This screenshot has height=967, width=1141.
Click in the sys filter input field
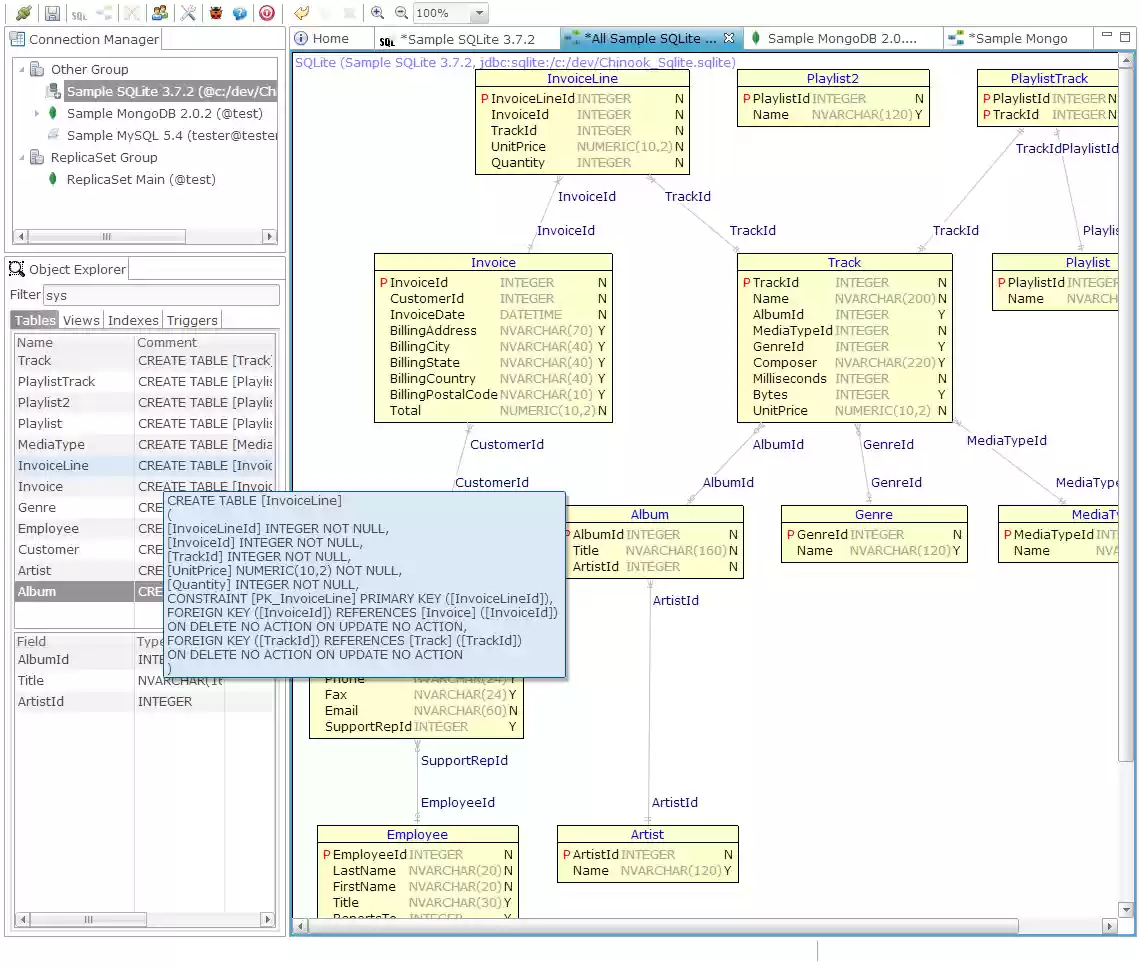click(x=160, y=295)
